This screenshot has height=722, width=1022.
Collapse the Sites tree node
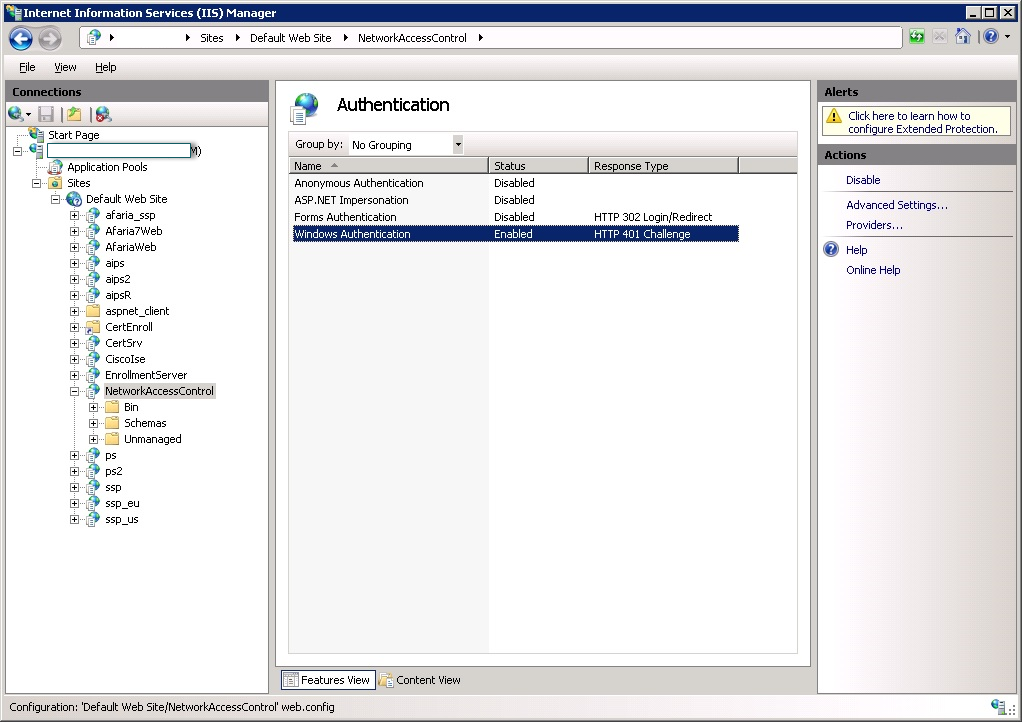[36, 183]
